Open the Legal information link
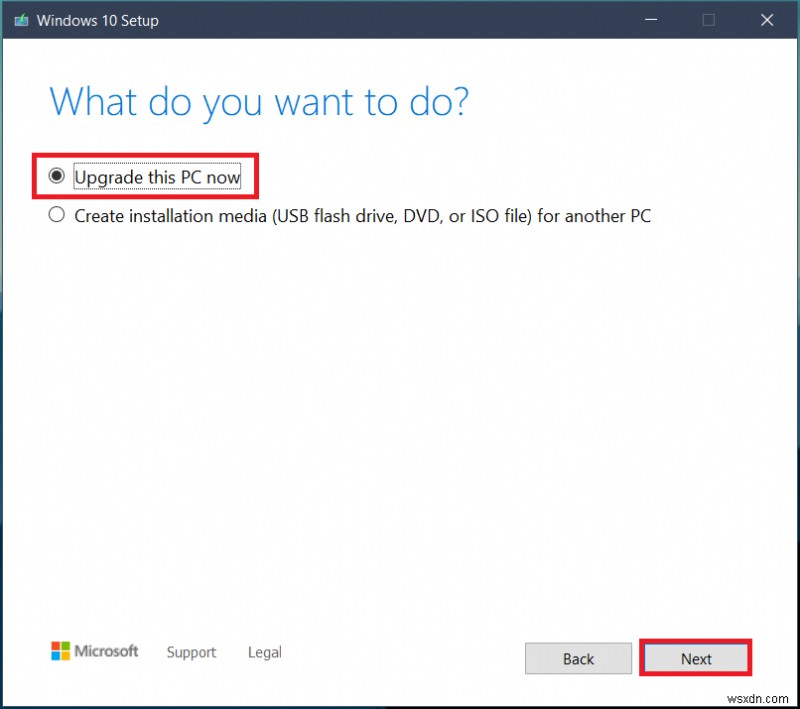 tap(264, 651)
